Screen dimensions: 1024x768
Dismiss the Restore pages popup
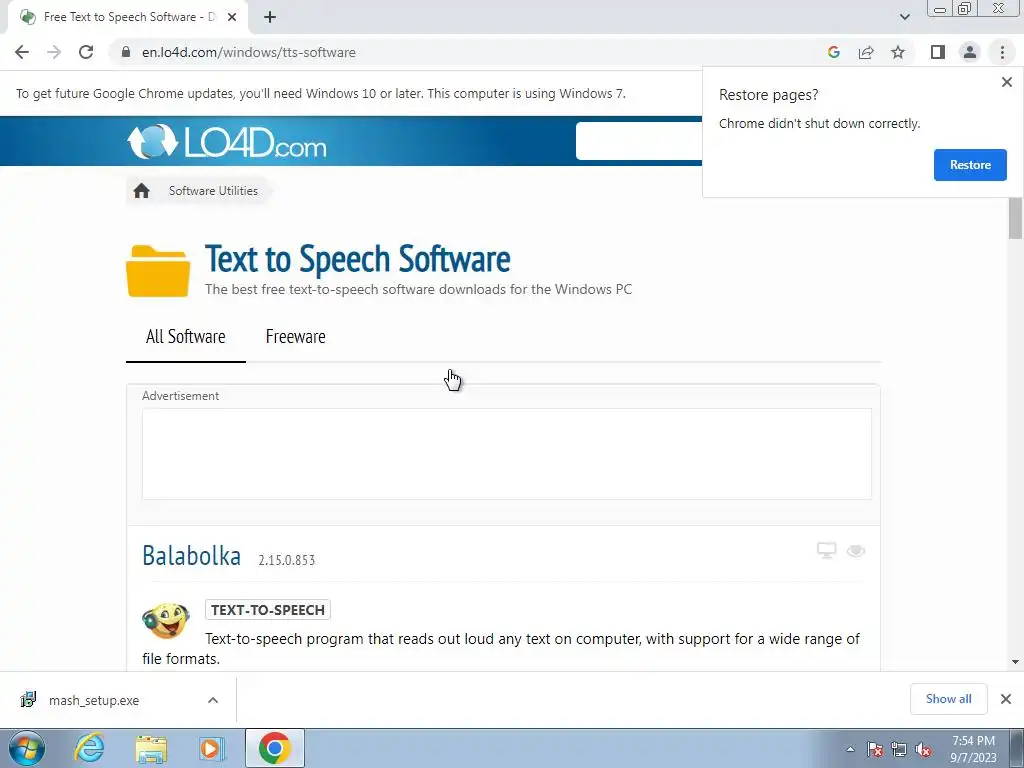1006,82
